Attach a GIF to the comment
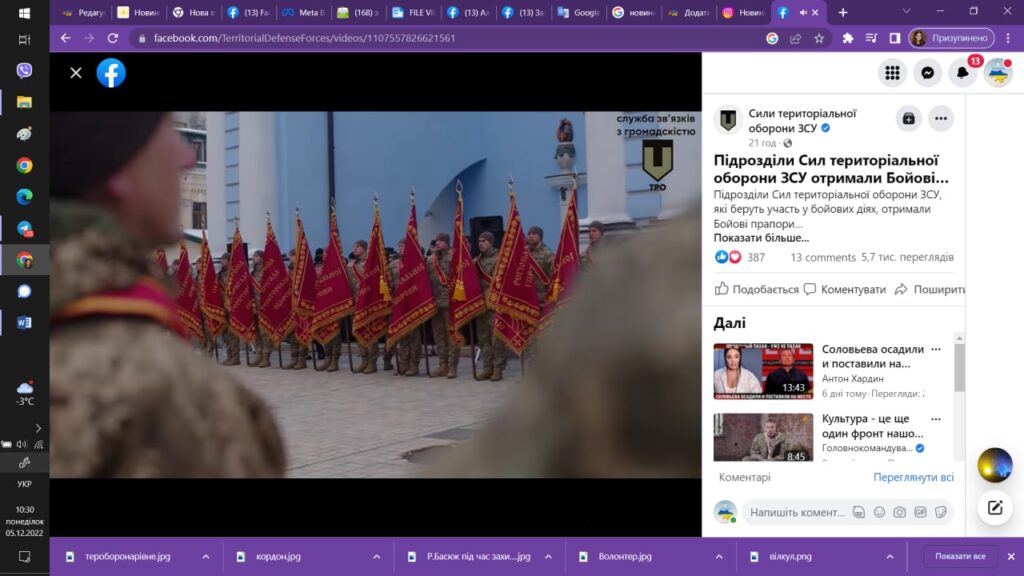 (x=920, y=512)
